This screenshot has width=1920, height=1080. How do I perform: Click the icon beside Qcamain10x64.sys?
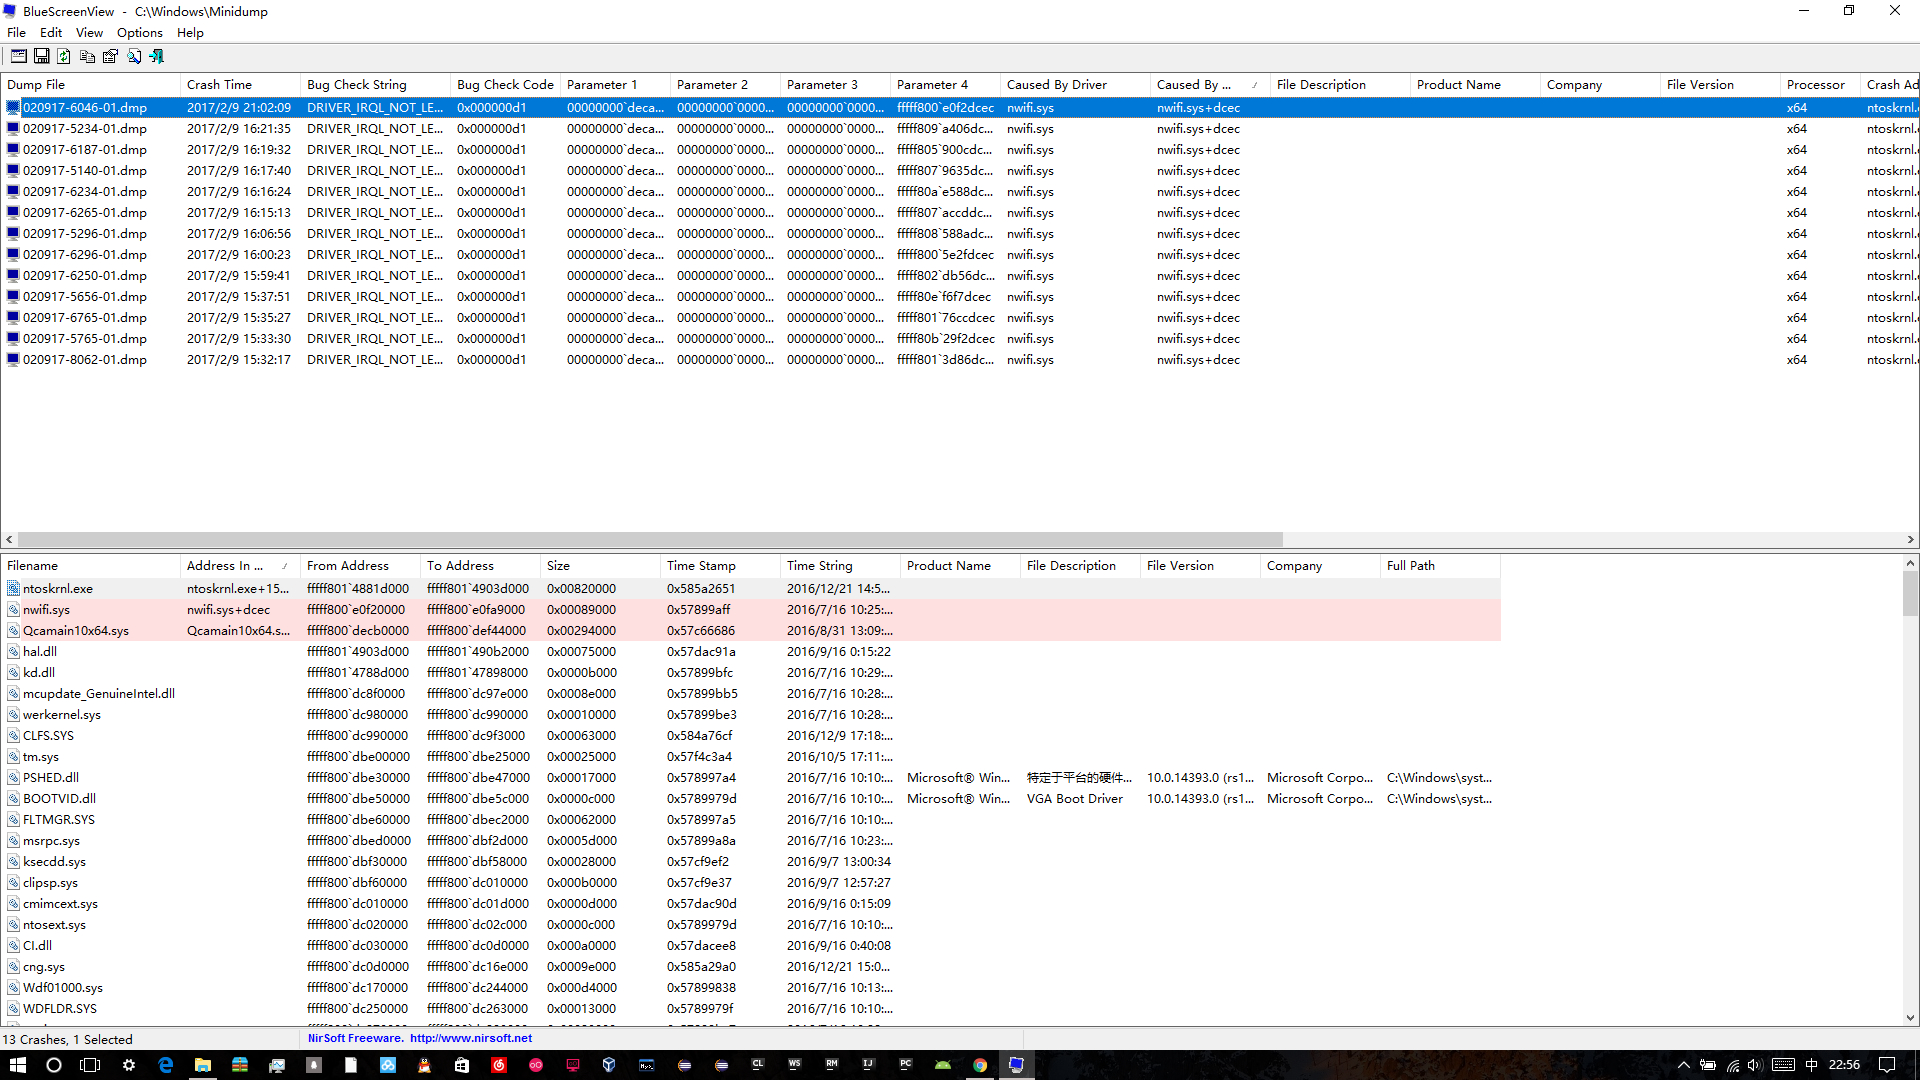tap(13, 631)
